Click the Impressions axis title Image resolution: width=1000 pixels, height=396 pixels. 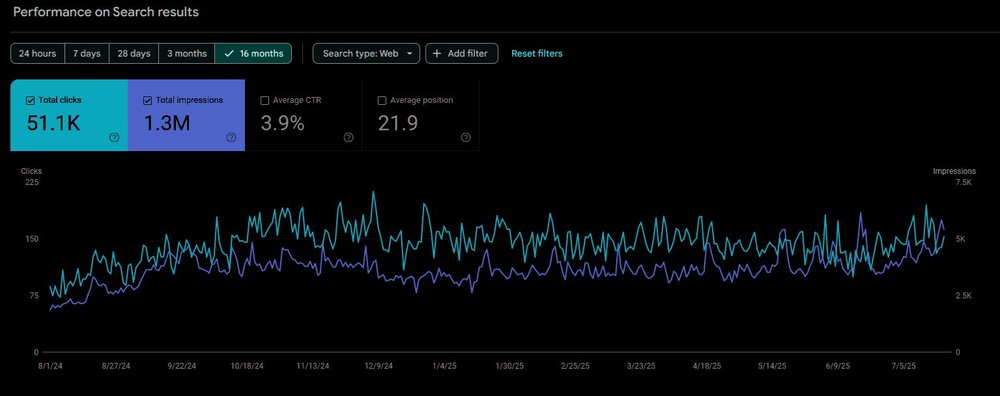coord(954,171)
